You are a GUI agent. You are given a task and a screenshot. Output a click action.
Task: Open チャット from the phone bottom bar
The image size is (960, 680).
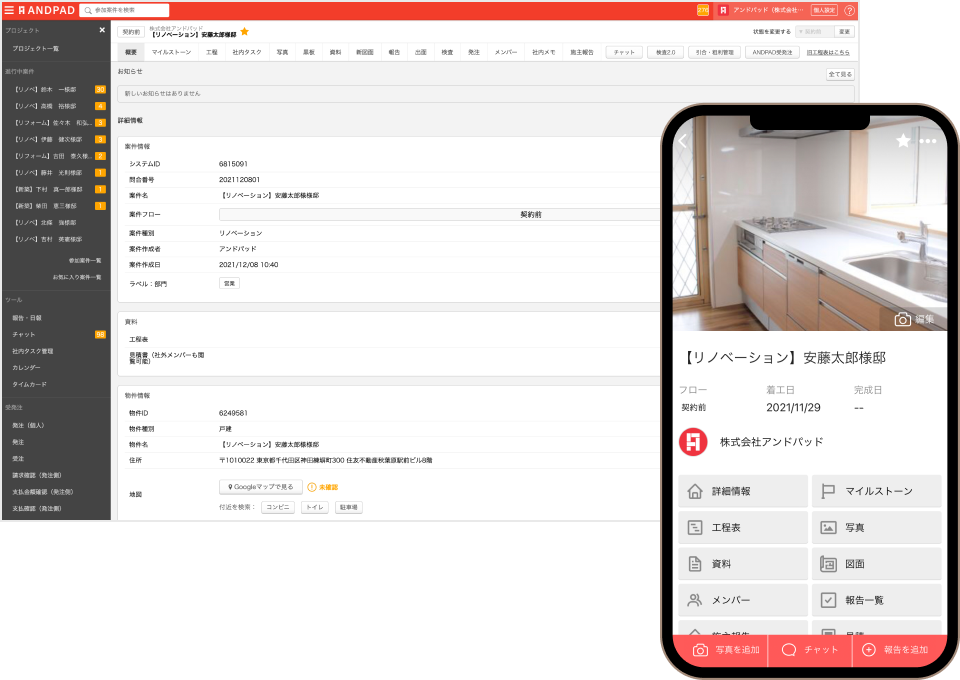[x=810, y=650]
